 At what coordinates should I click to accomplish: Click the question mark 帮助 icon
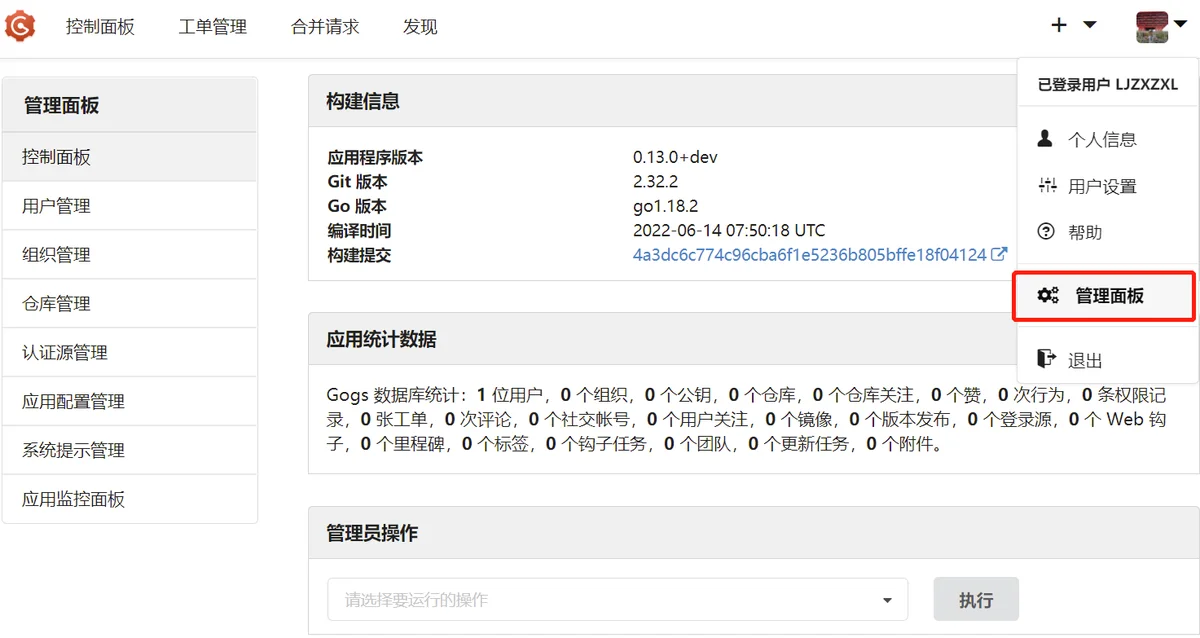1047,232
